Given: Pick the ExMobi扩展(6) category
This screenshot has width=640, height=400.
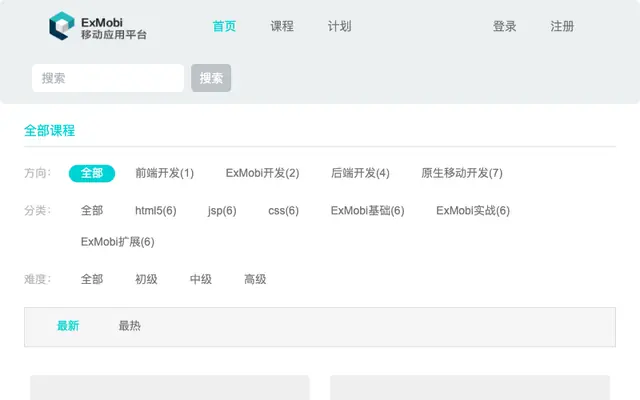Looking at the screenshot, I should click(x=118, y=242).
